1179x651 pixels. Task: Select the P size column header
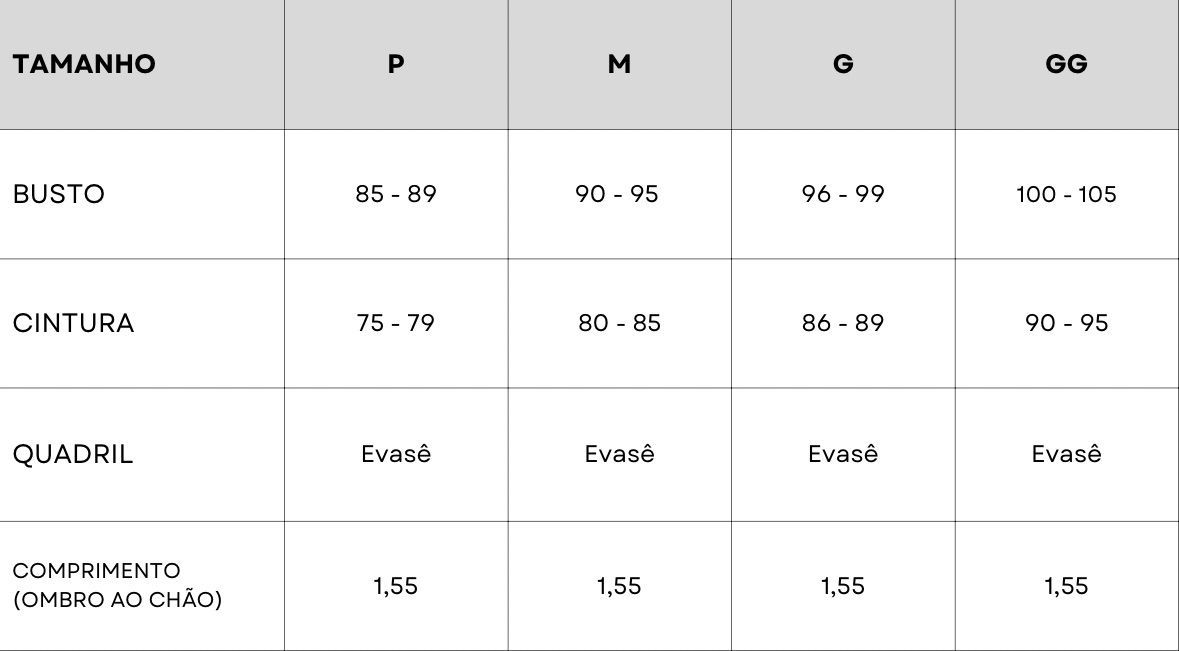(396, 64)
